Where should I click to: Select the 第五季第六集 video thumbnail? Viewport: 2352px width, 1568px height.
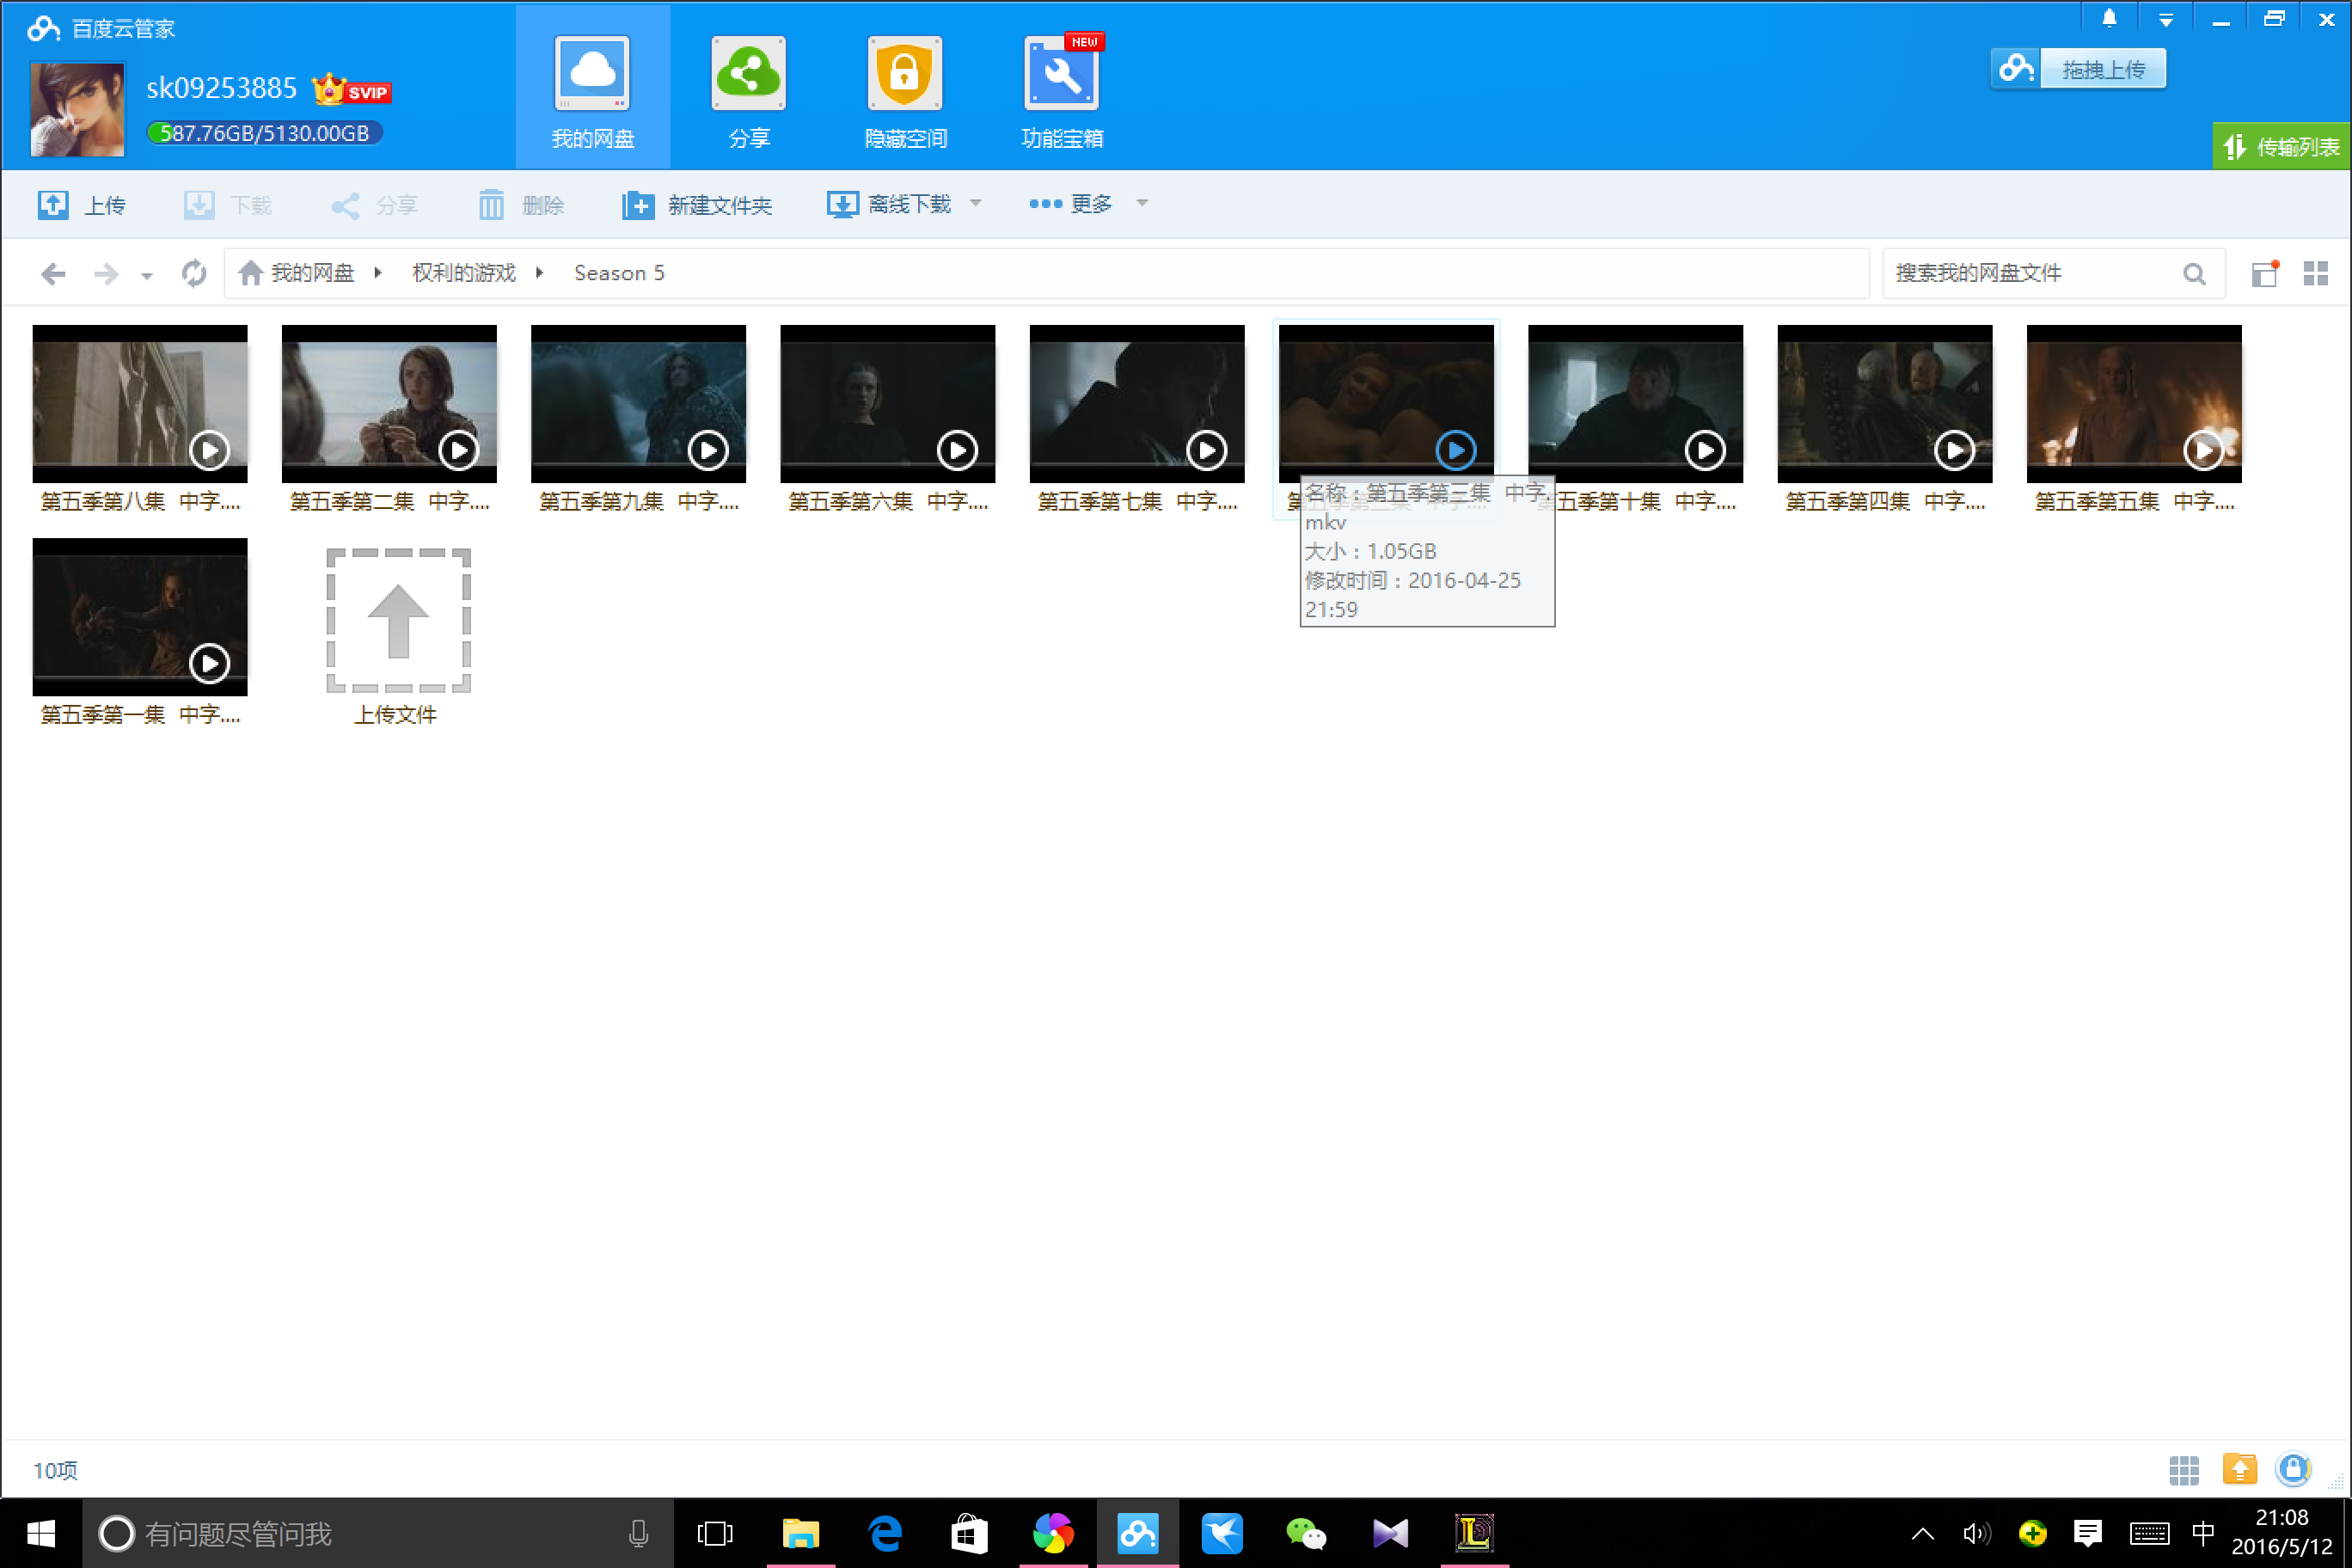(887, 403)
